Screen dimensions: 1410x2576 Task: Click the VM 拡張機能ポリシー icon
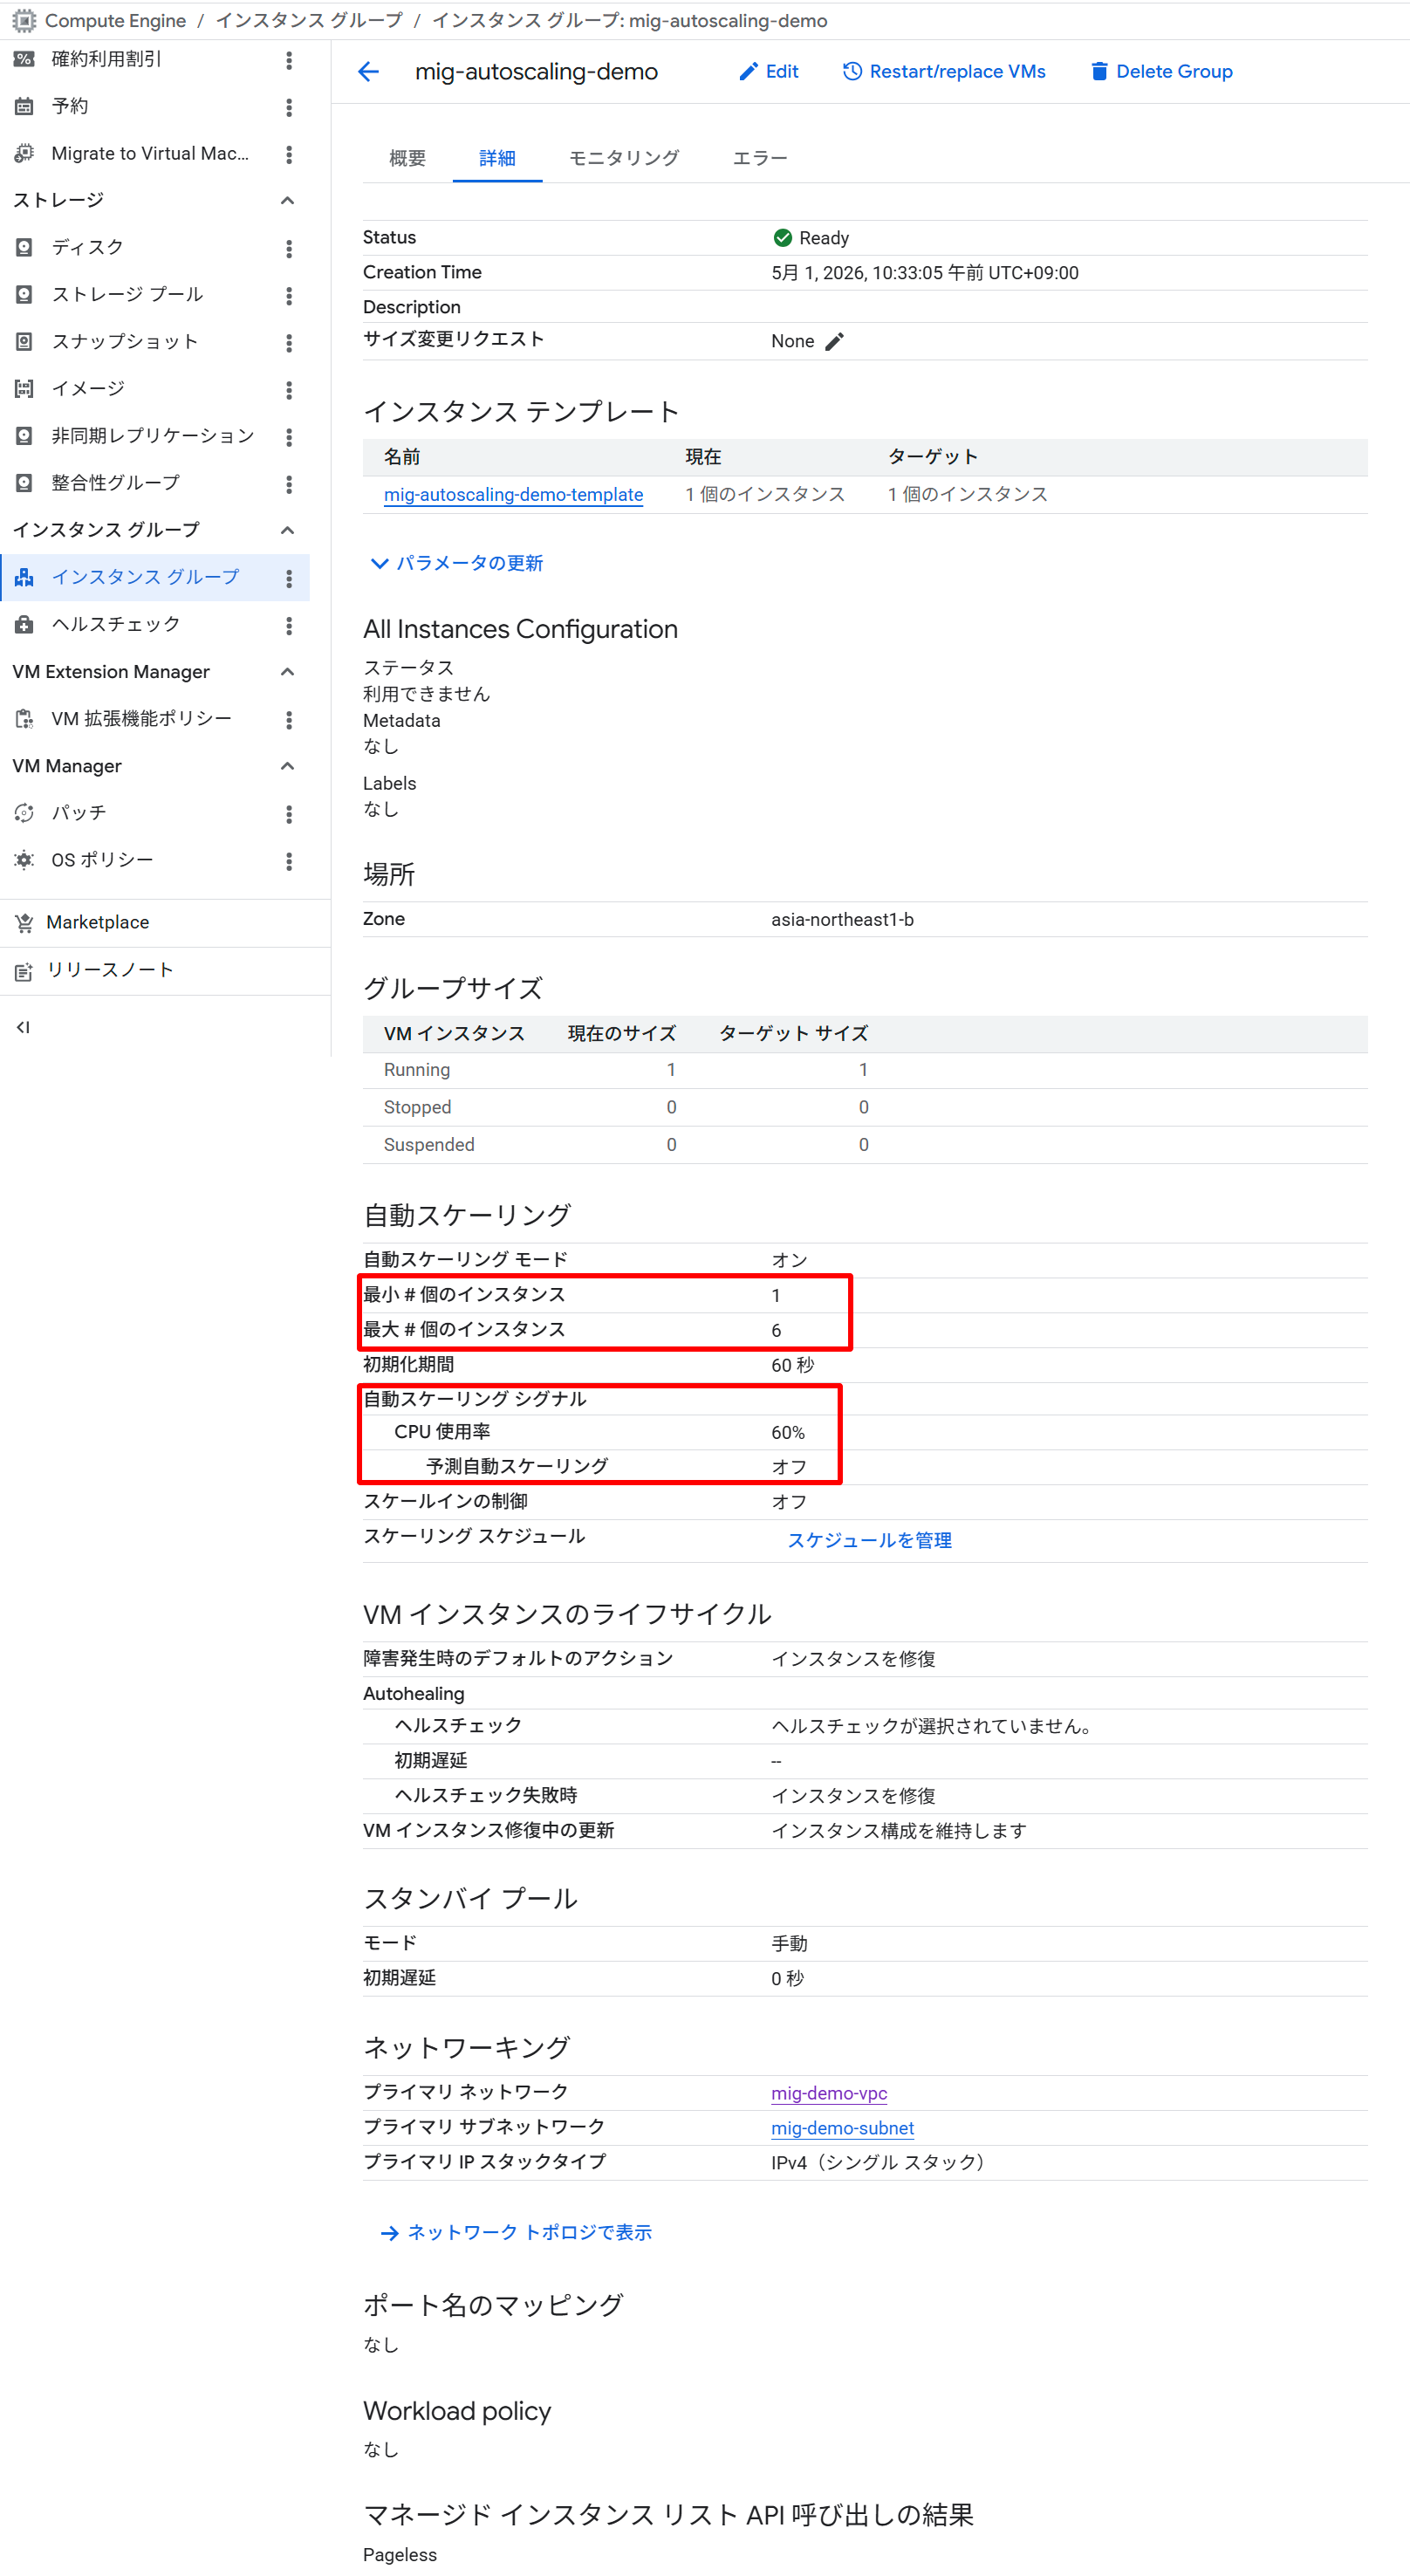tap(24, 718)
